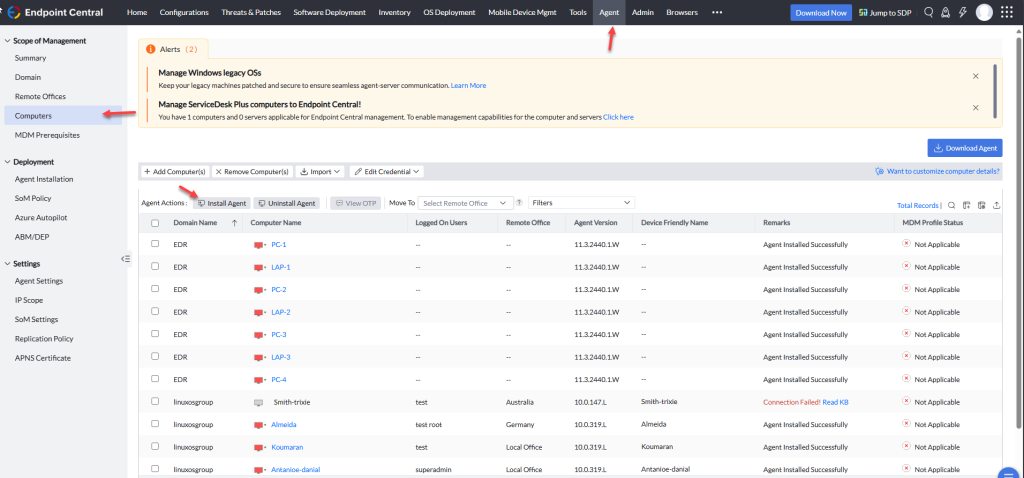1024x478 pixels.
Task: Click the Endpoint Central logo
Action: (x=13, y=12)
